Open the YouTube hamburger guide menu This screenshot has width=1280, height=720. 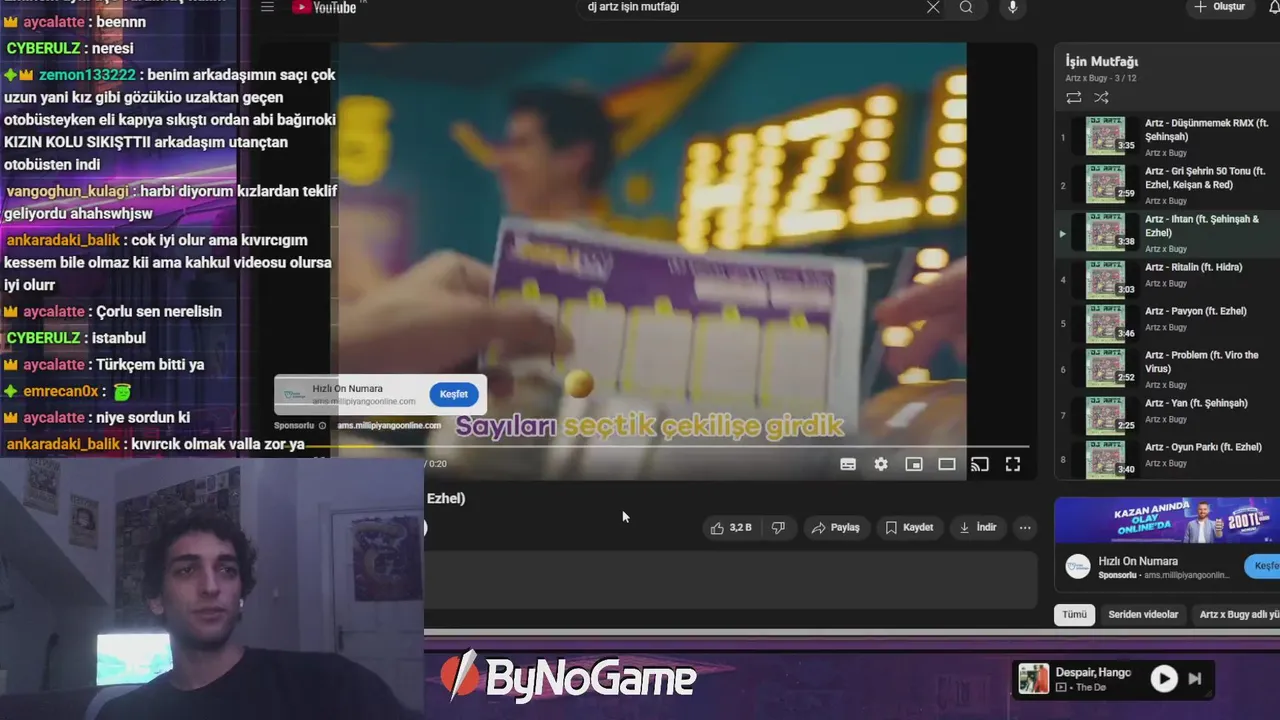267,7
